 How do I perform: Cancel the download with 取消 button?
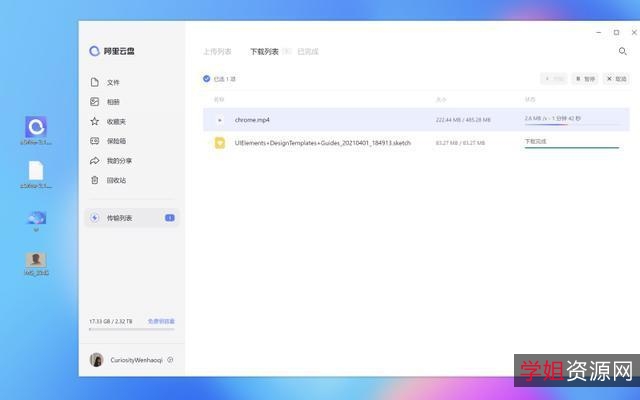coord(616,78)
